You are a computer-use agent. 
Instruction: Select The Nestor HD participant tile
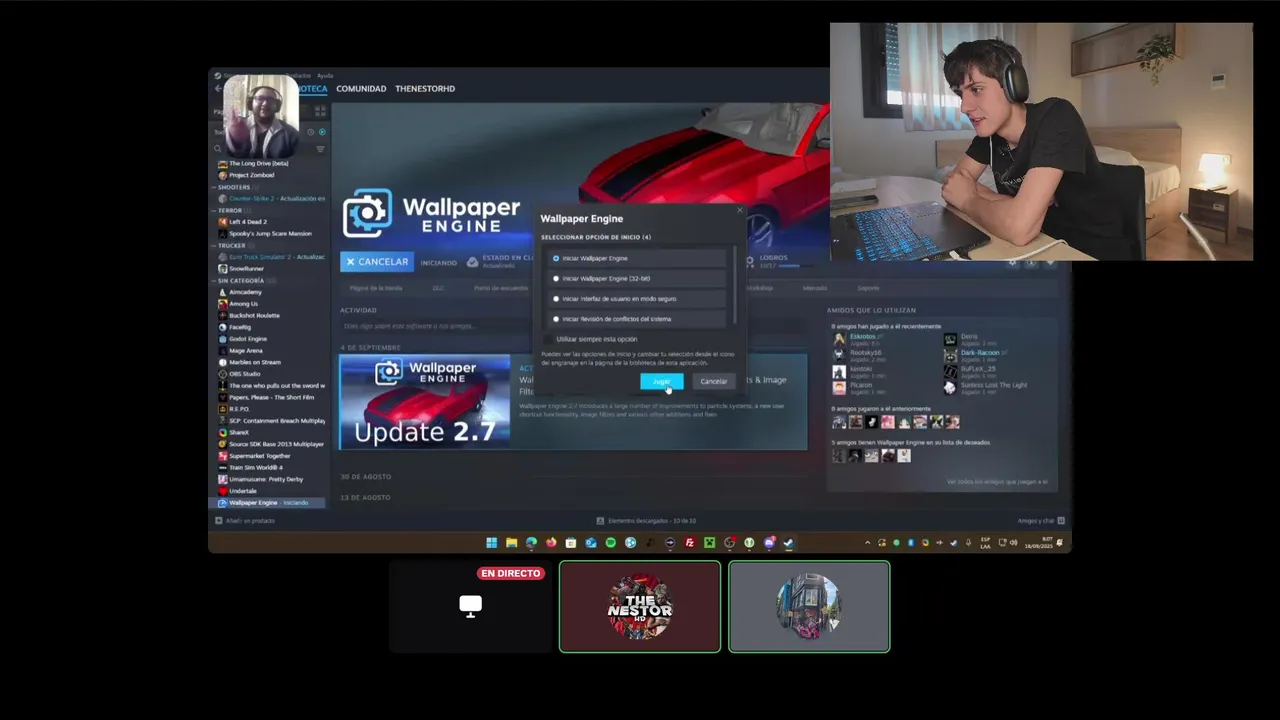(x=640, y=606)
